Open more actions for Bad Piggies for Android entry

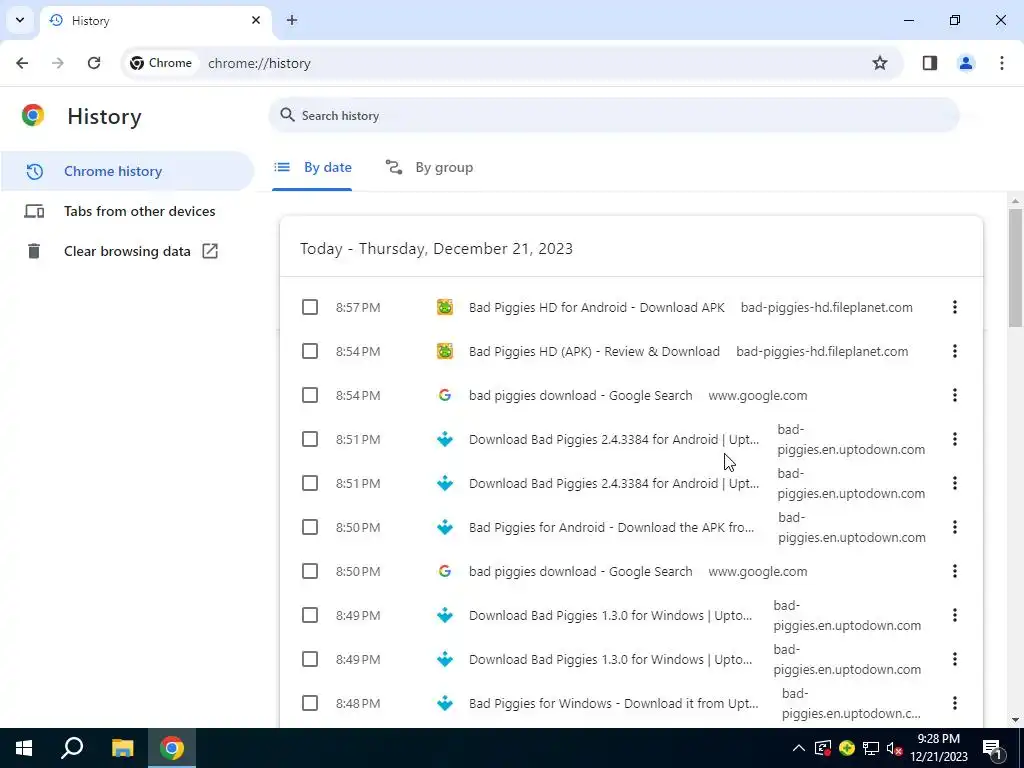coord(955,527)
